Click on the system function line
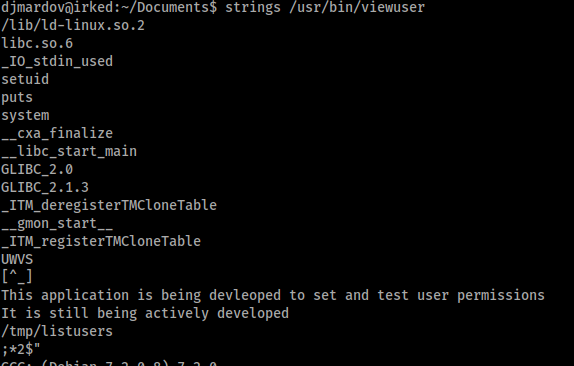 pyautogui.click(x=25, y=115)
